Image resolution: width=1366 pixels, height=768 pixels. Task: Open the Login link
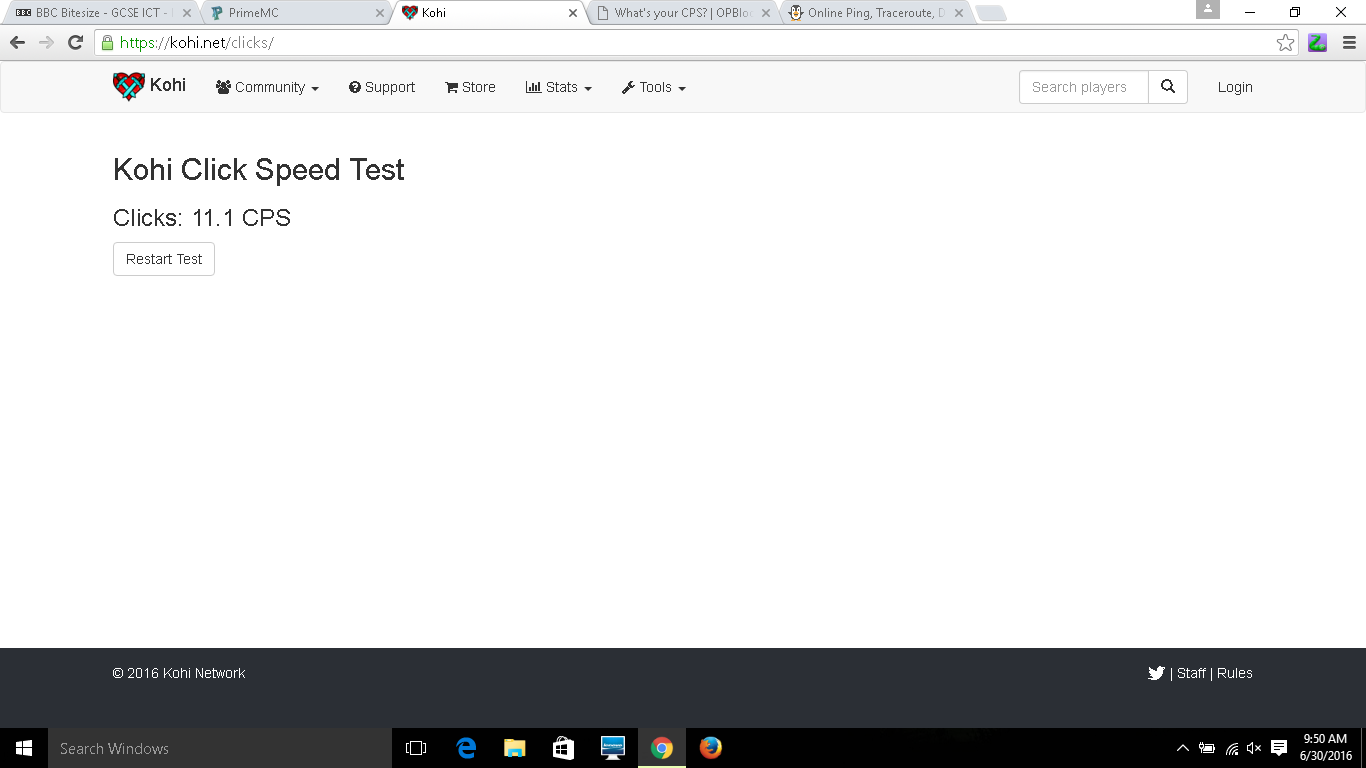1235,87
